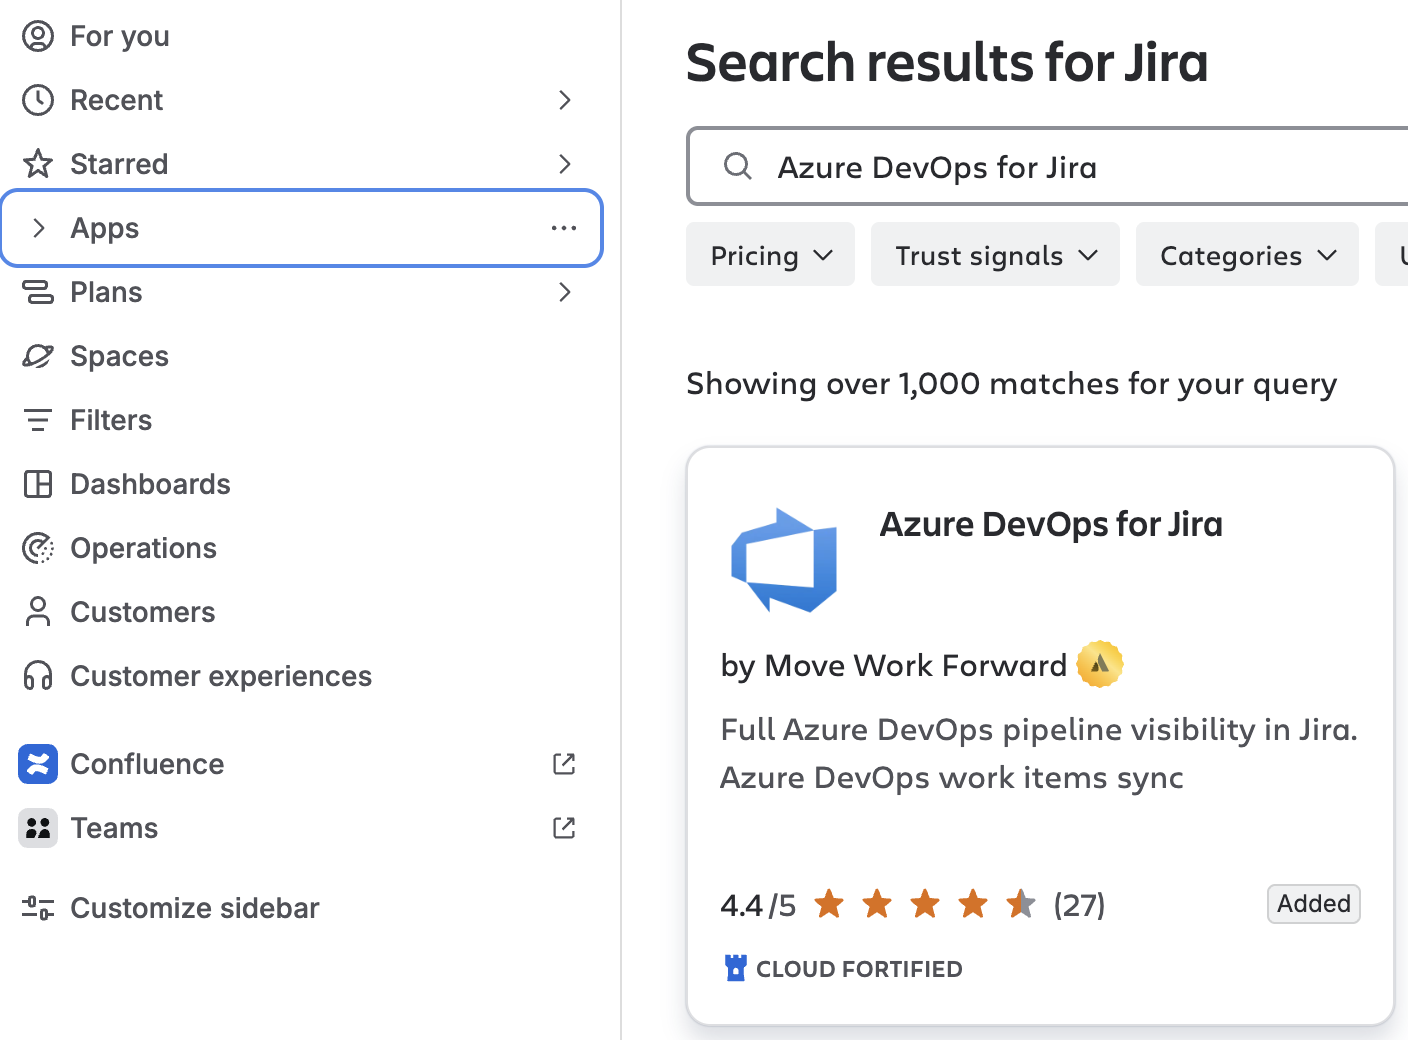The image size is (1408, 1040).
Task: Click the Plans roadmap icon
Action: point(38,292)
